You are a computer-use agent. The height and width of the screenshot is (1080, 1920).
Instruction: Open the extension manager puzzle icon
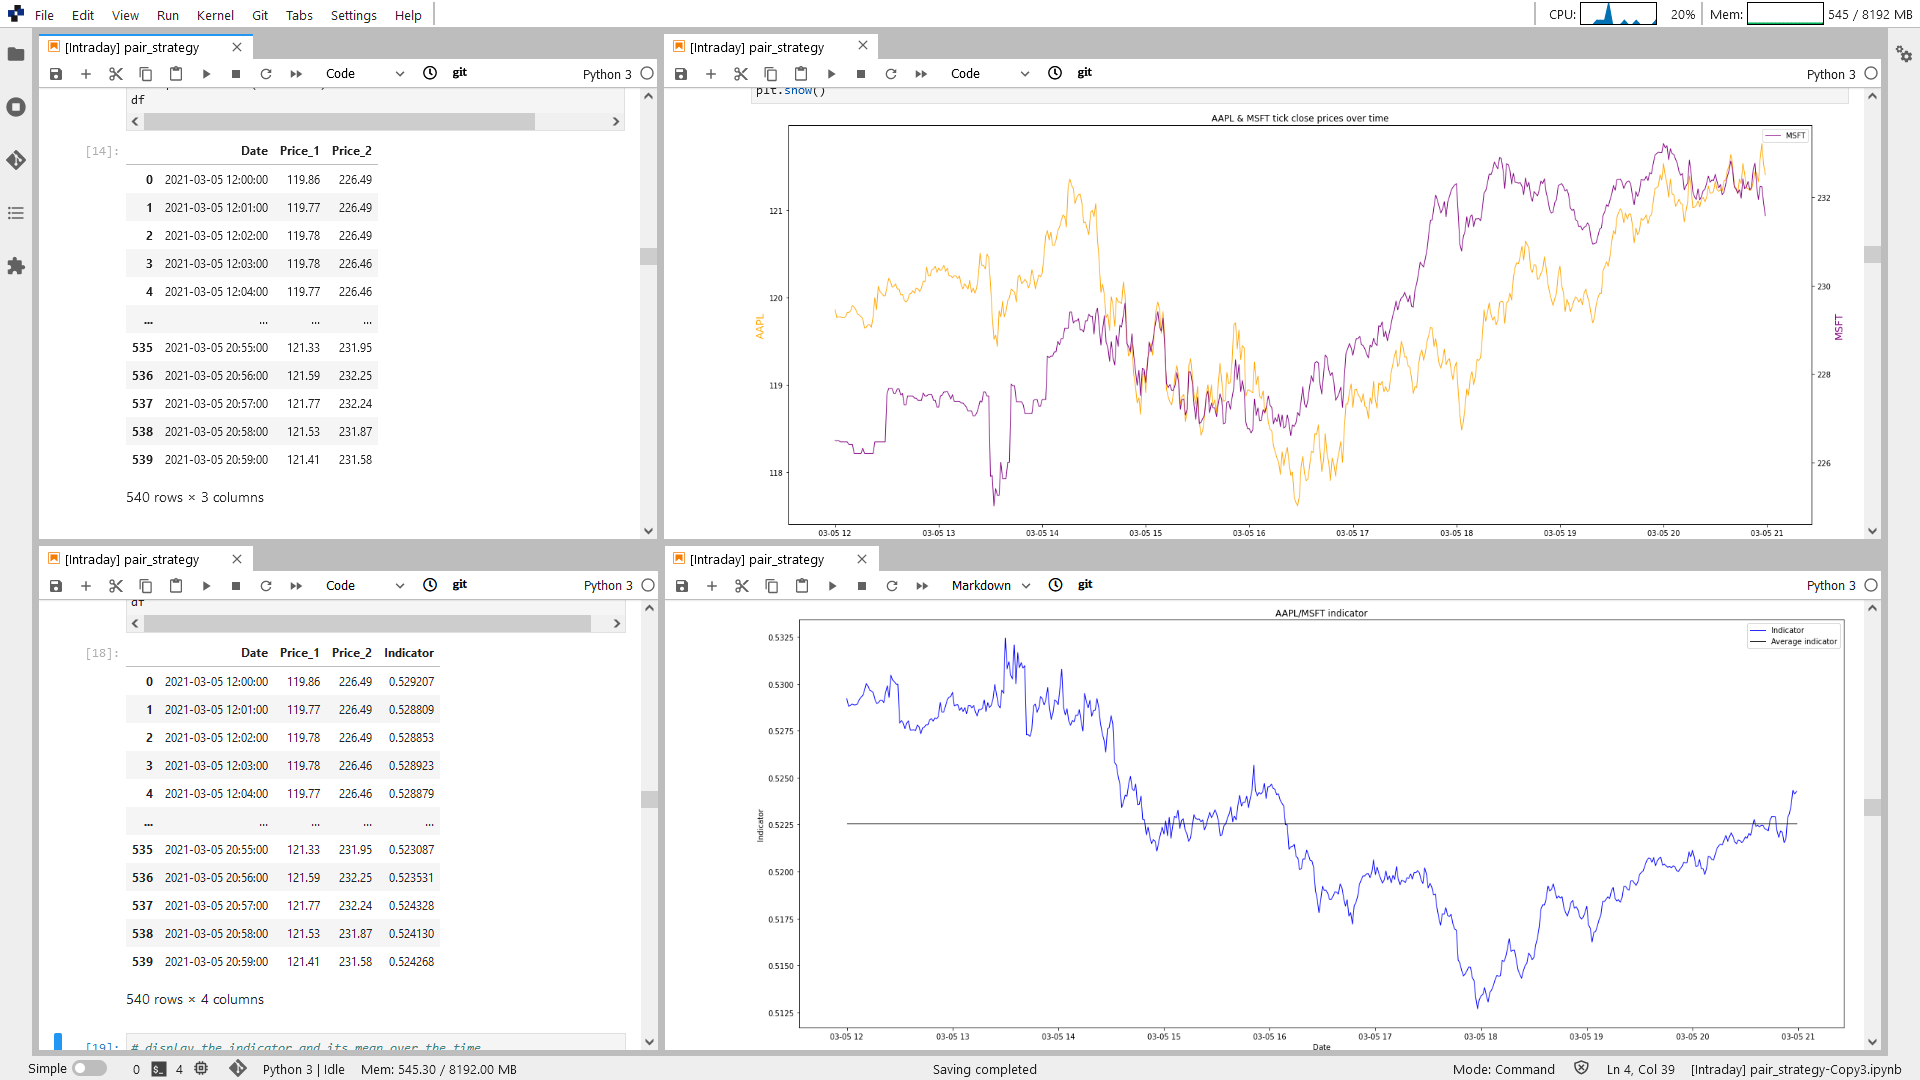pyautogui.click(x=16, y=266)
